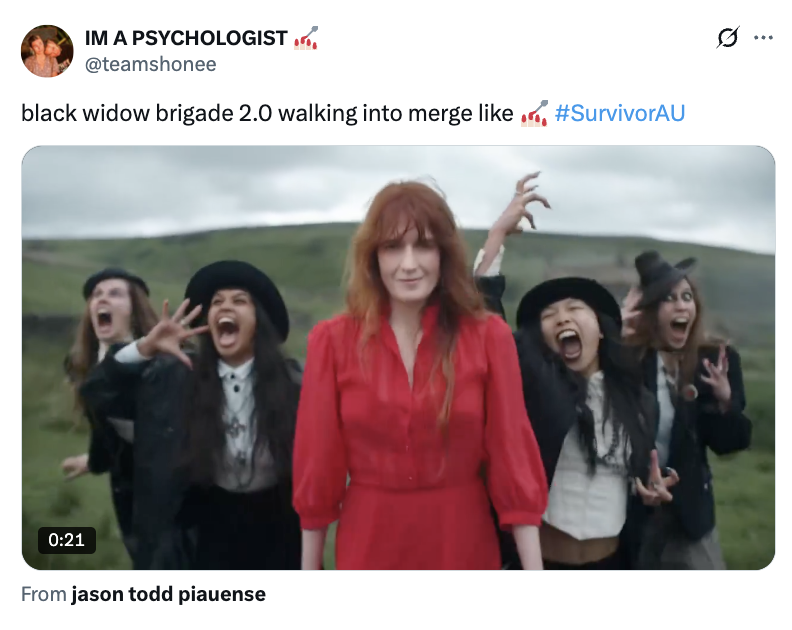Open the #SurvivorAU hashtag
Screen dimensions: 792x630
pyautogui.click(x=620, y=113)
